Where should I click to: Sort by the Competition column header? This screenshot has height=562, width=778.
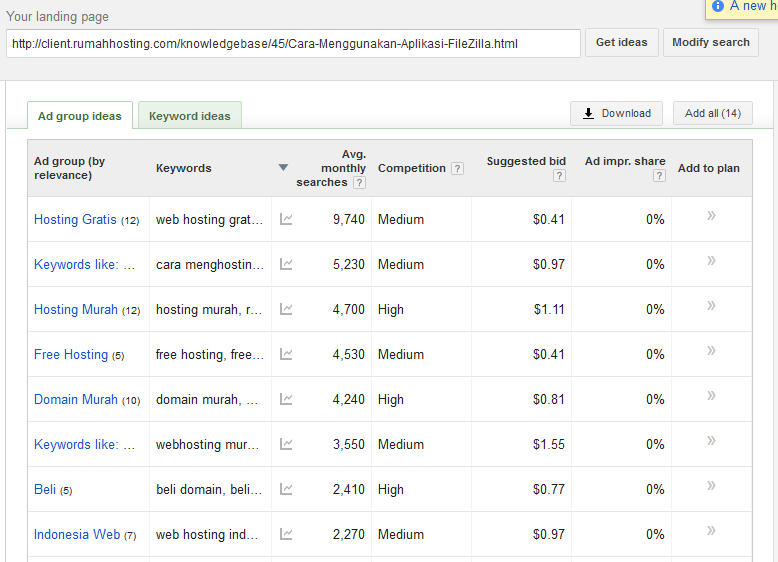point(411,168)
